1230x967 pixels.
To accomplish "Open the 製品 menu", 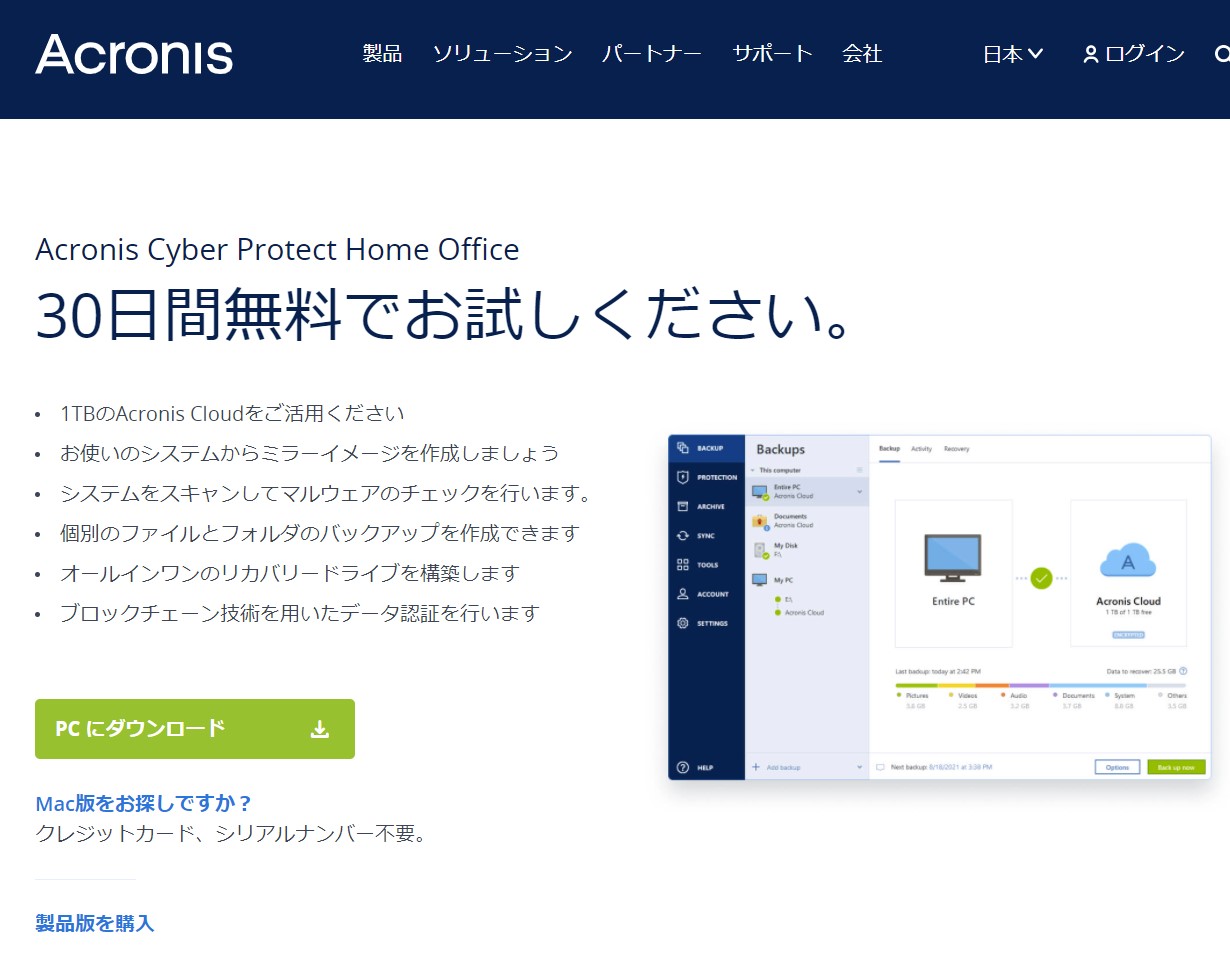I will coord(382,54).
